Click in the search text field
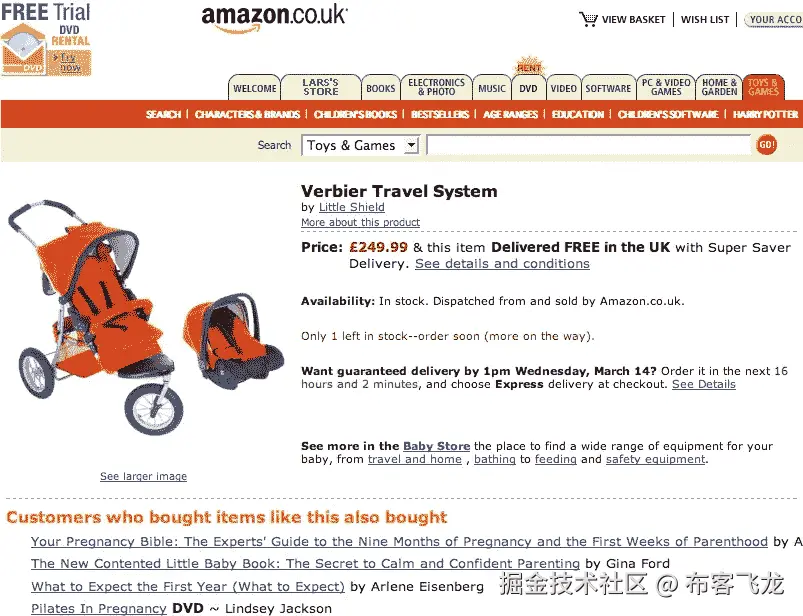Screen dimensions: 803x616 (589, 145)
